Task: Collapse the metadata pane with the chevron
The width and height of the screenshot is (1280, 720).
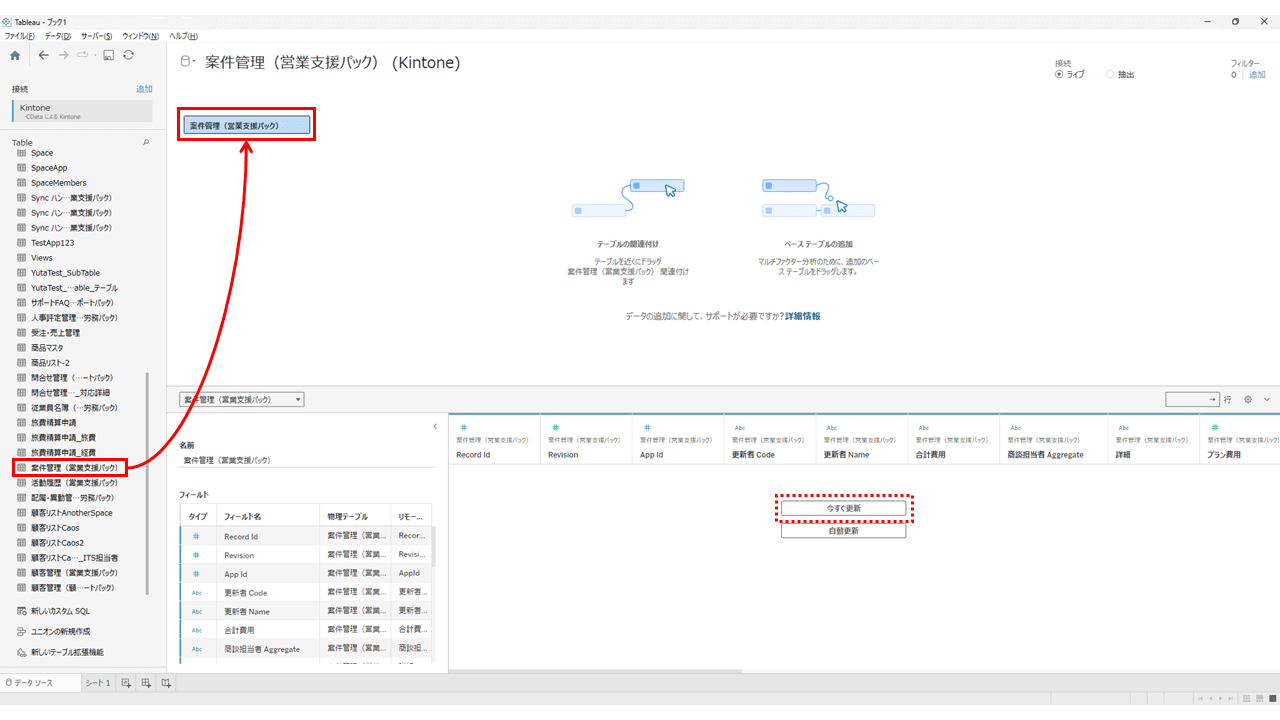Action: pyautogui.click(x=435, y=427)
